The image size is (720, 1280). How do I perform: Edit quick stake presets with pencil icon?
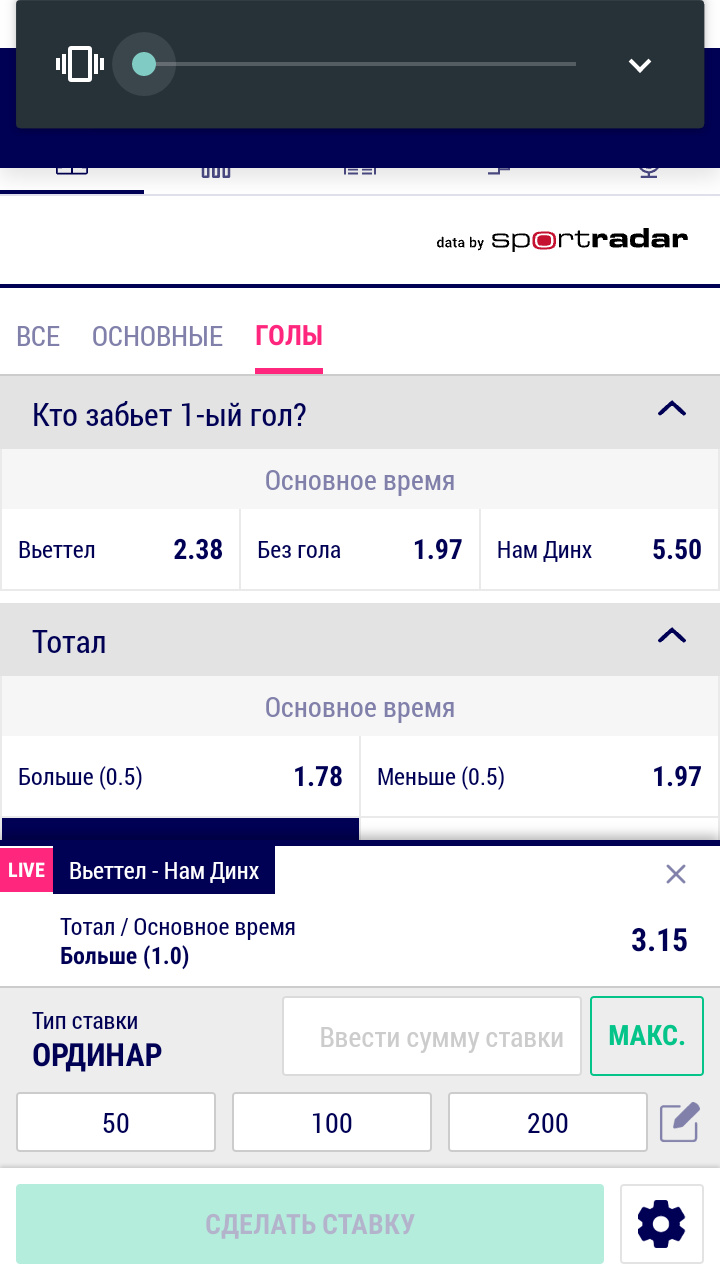point(680,1123)
